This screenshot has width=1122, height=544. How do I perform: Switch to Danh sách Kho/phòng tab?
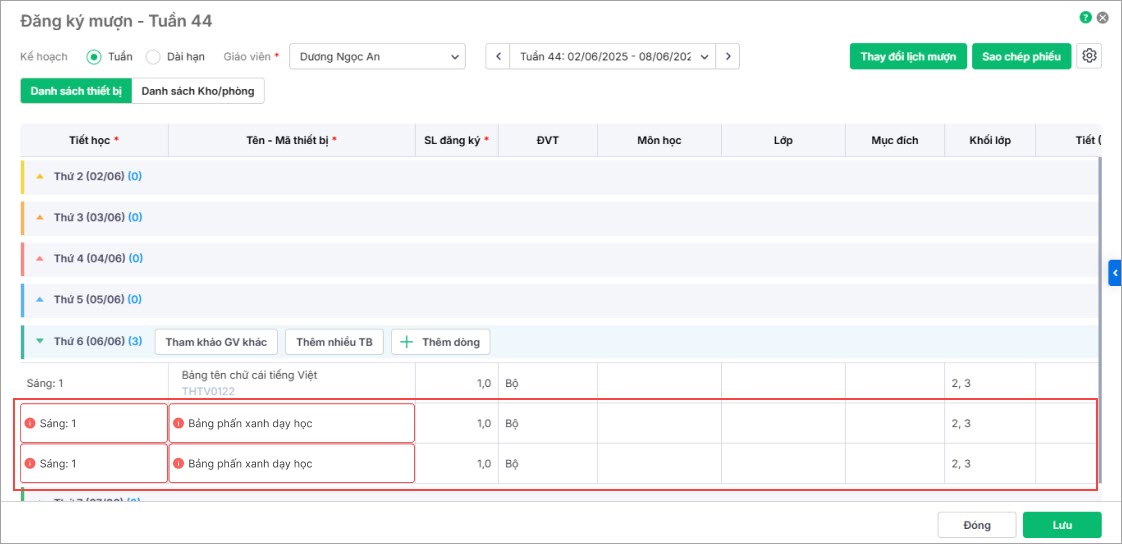(198, 91)
